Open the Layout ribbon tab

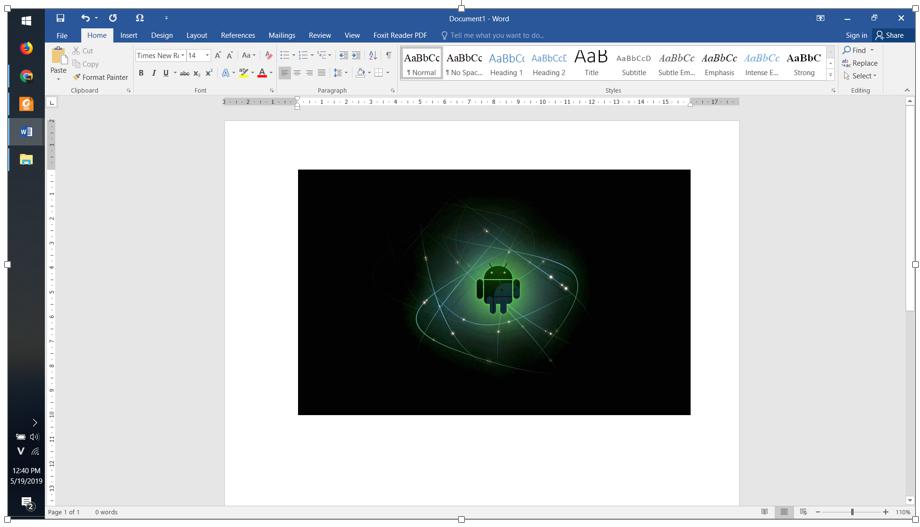pos(196,35)
